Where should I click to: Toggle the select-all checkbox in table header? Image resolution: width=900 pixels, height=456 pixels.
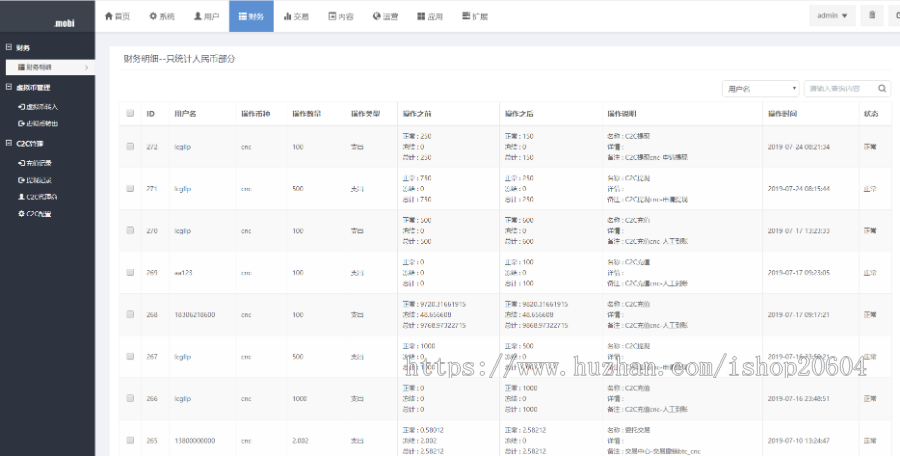pos(130,113)
